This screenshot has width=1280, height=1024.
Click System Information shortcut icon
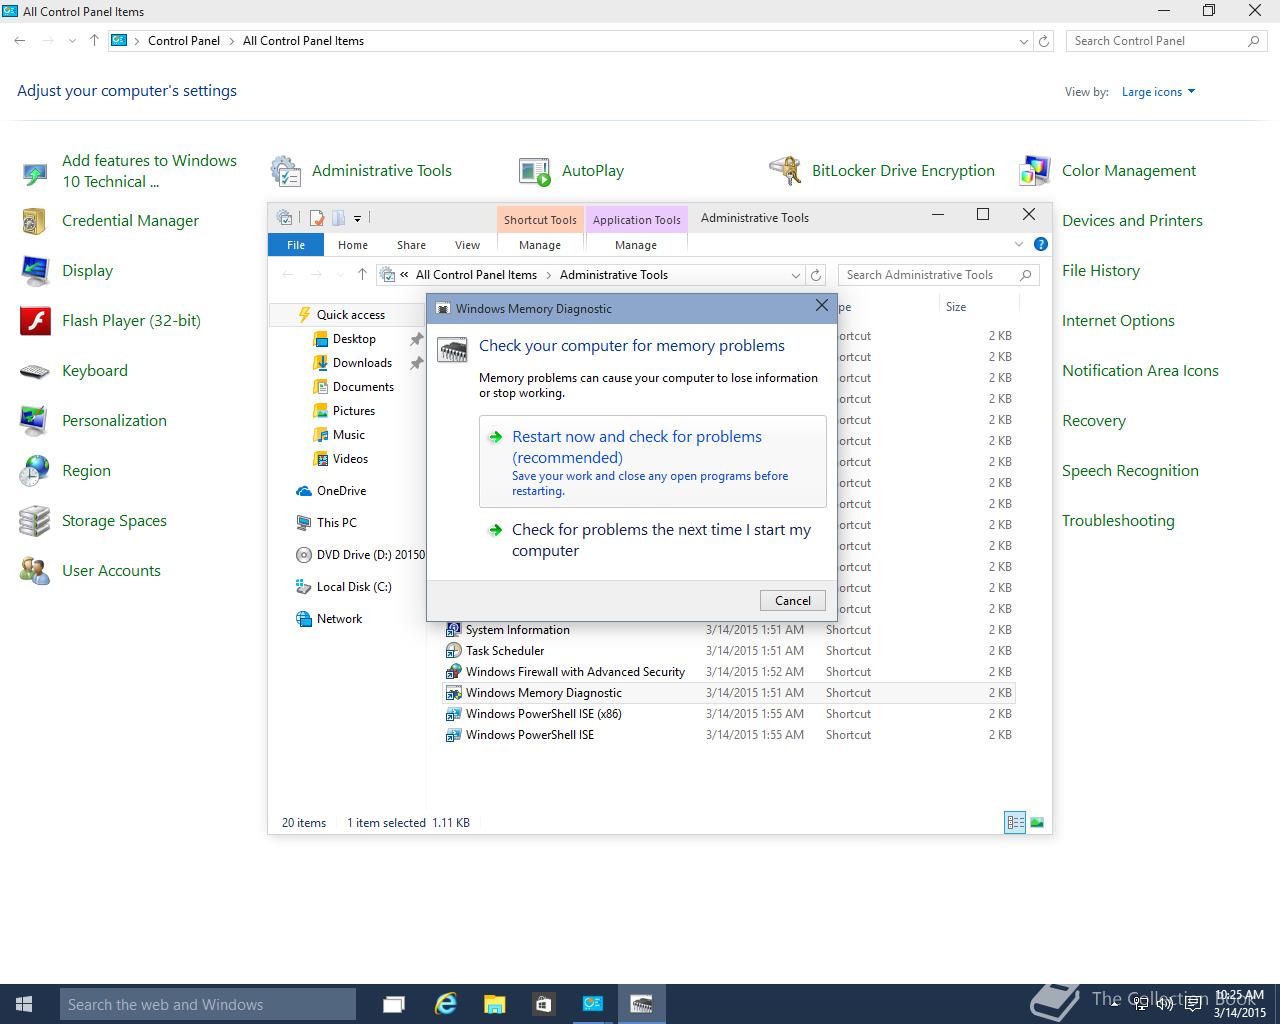click(453, 630)
